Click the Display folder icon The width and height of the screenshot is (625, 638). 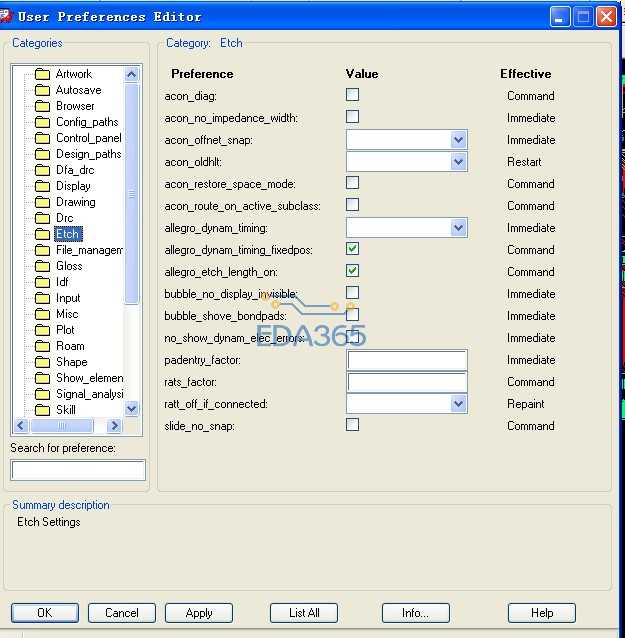(x=42, y=186)
